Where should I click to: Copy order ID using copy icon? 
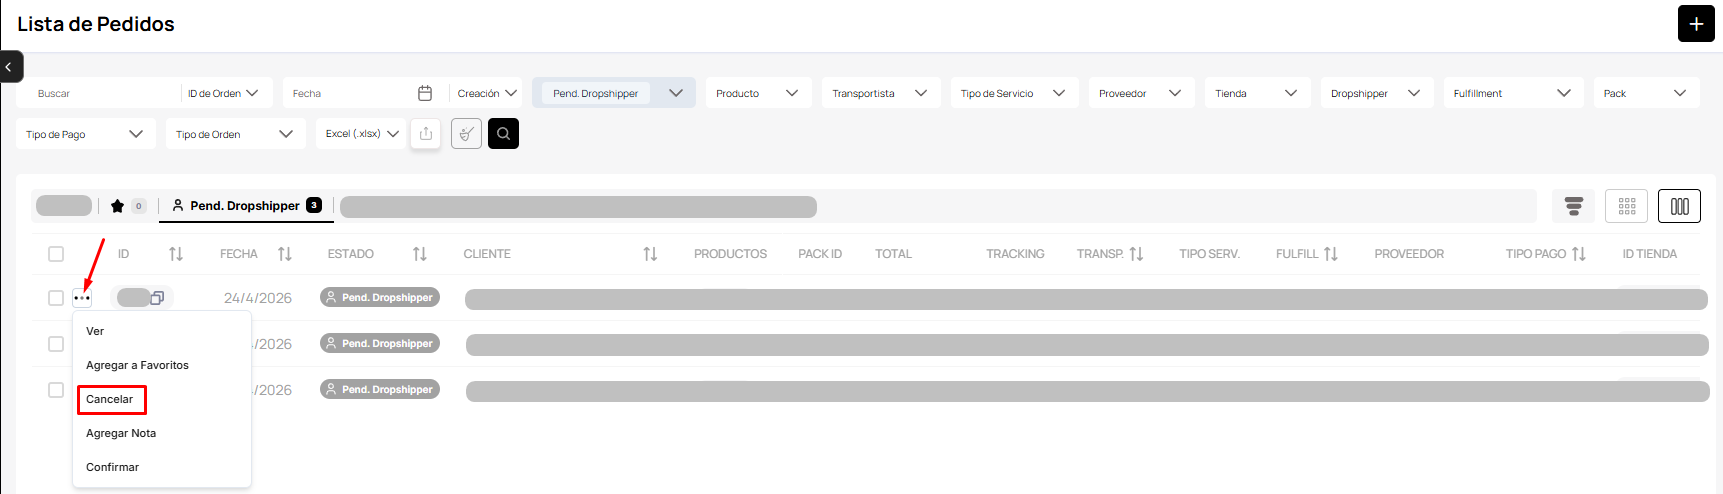pyautogui.click(x=157, y=298)
